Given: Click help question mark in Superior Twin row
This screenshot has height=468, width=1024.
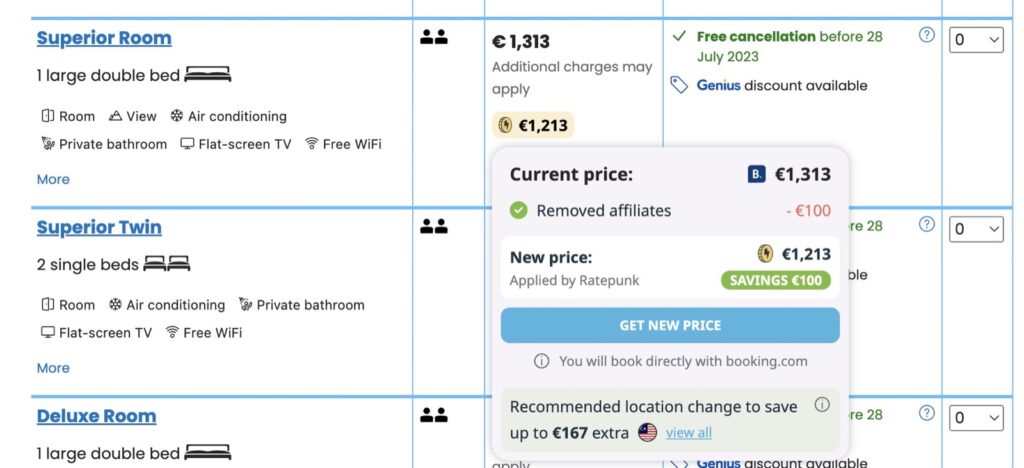Looking at the screenshot, I should (x=926, y=224).
